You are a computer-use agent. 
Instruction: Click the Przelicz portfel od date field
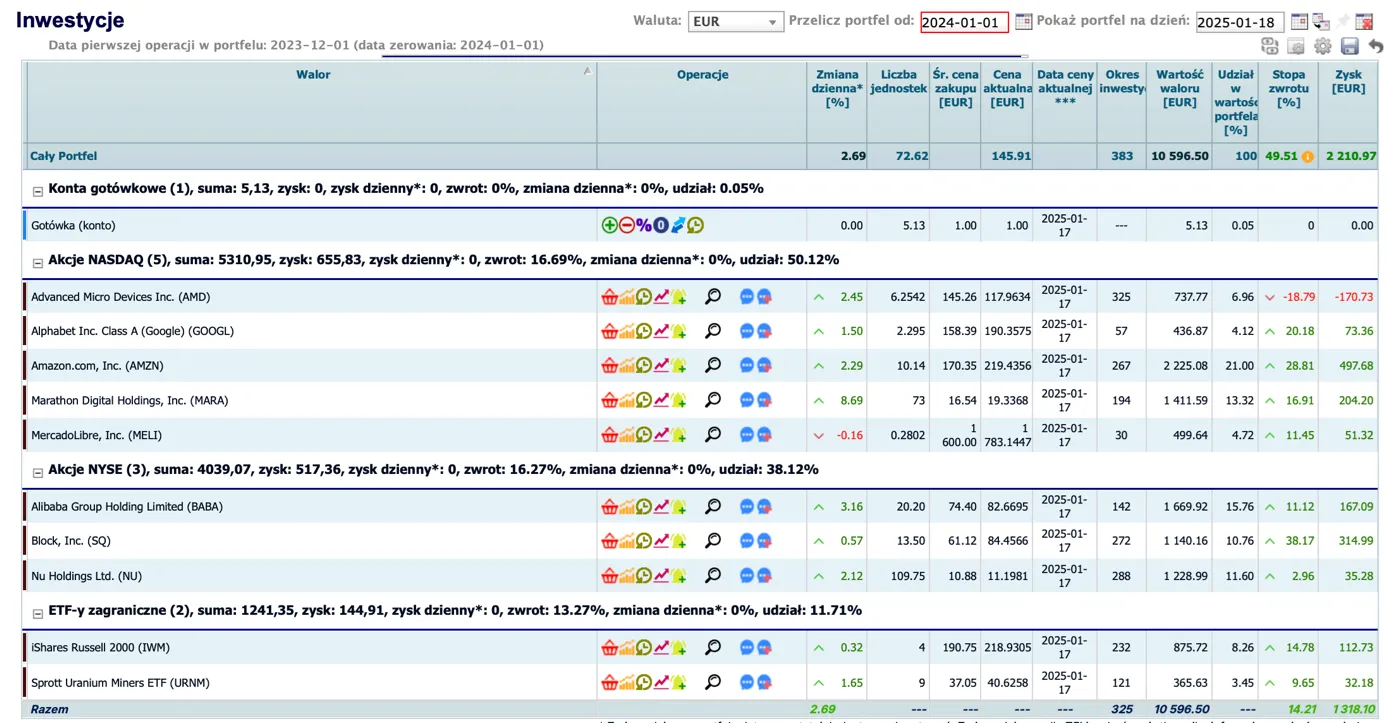tap(964, 22)
